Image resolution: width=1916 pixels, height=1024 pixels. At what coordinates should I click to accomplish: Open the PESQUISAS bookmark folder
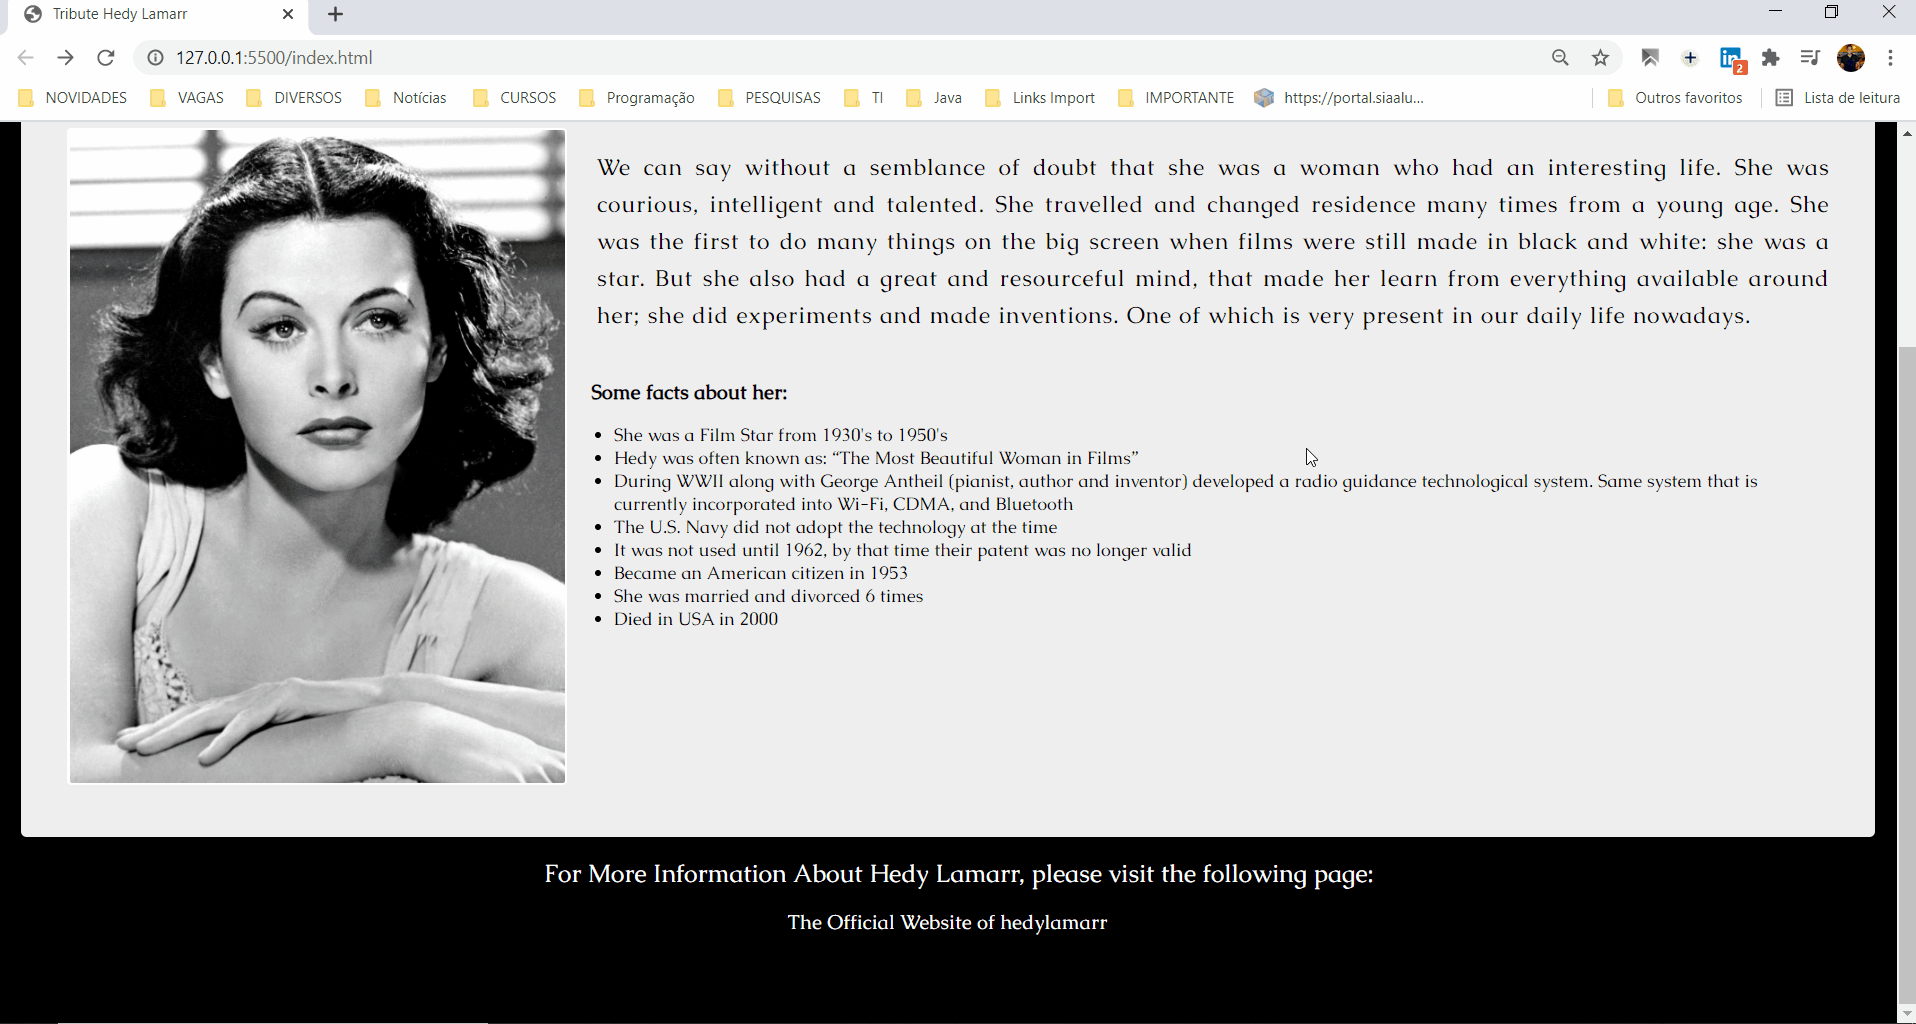click(770, 98)
